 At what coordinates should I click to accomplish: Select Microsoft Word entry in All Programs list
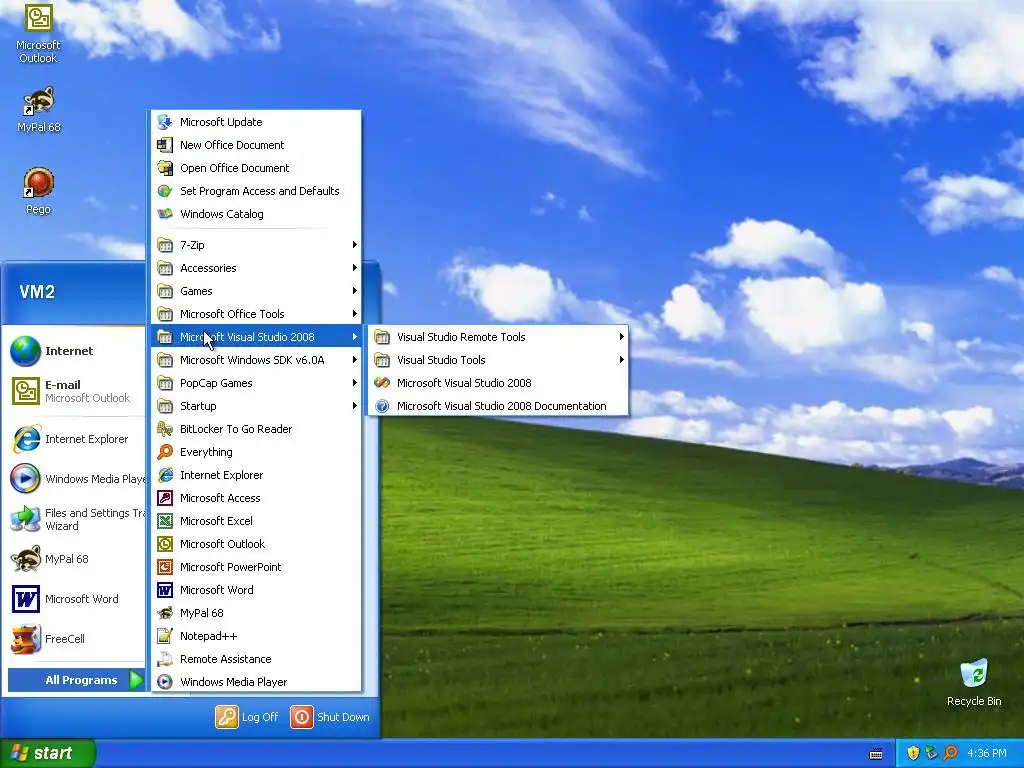257,590
